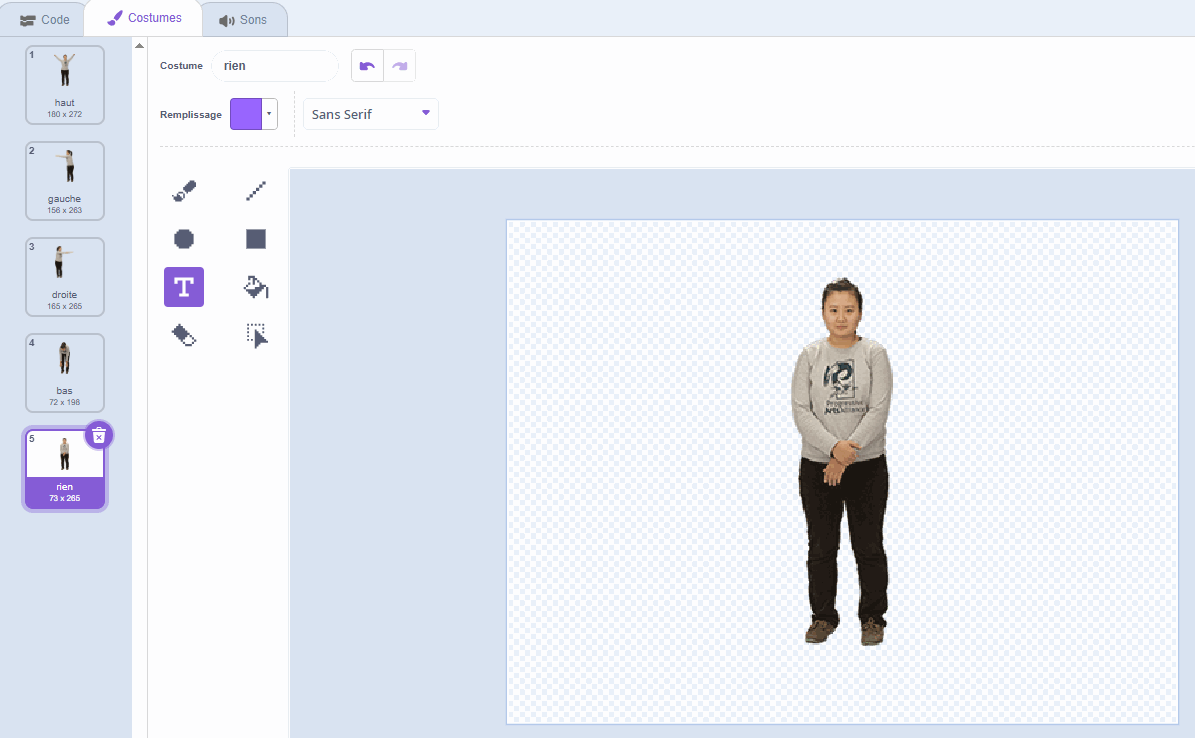The image size is (1195, 738).
Task: Delete the rien costume with trash icon
Action: pos(99,435)
